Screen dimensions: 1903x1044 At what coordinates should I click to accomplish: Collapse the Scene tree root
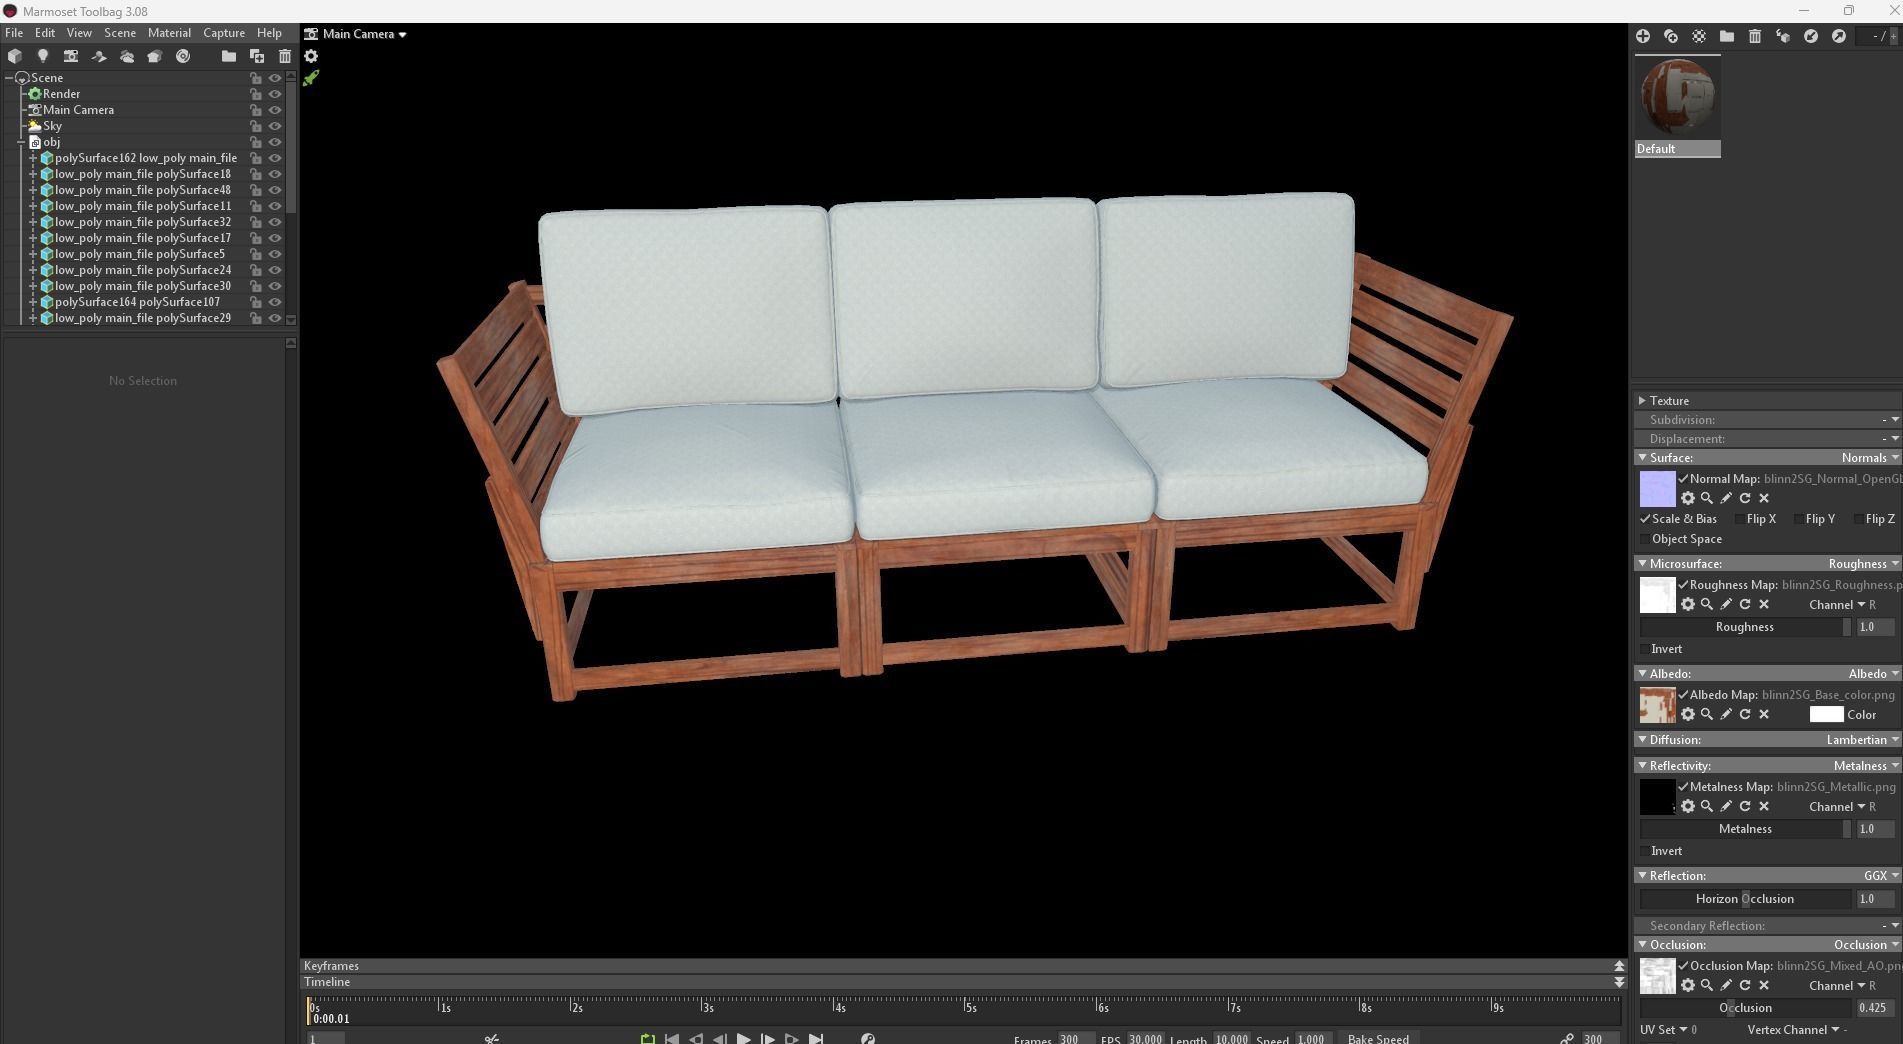tap(9, 78)
